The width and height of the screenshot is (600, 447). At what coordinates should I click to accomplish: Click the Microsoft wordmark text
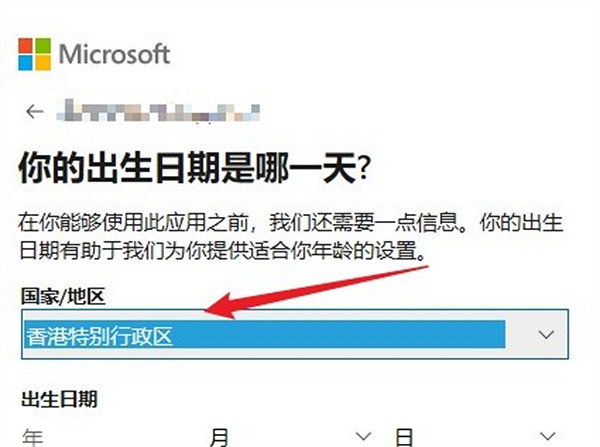(x=114, y=54)
